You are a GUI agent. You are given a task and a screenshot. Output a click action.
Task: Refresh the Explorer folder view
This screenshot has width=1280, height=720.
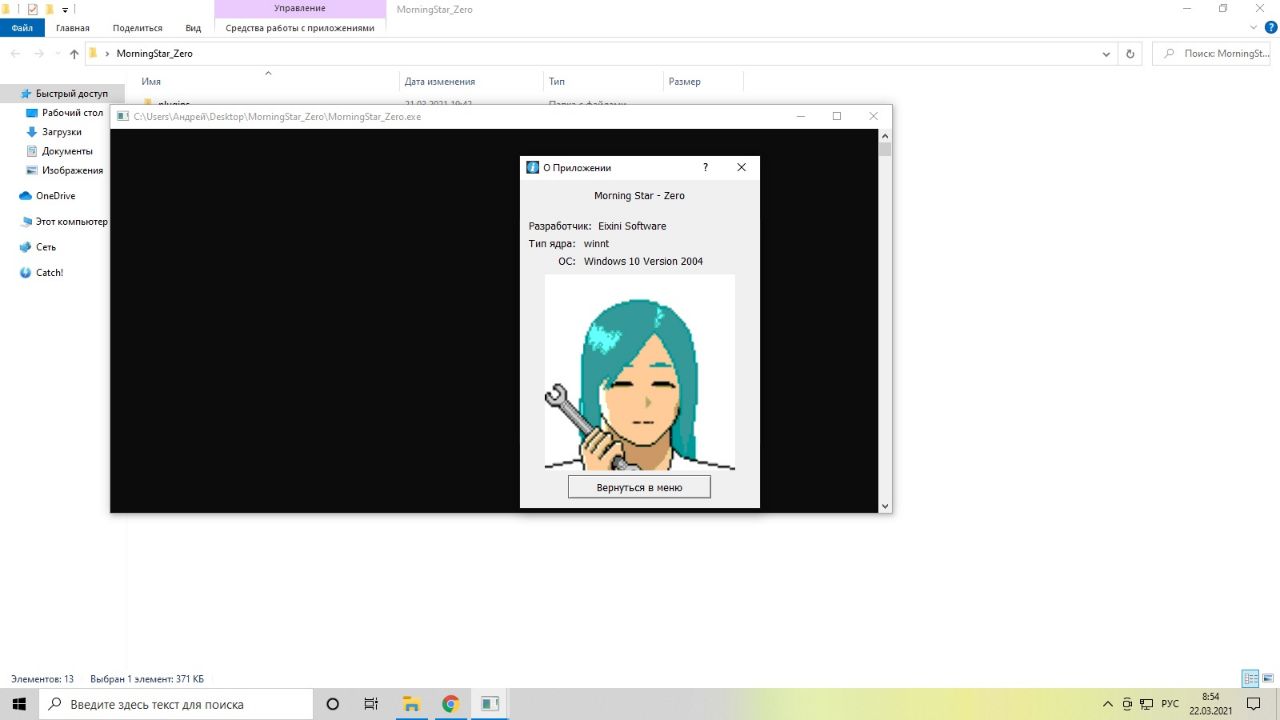pos(1130,54)
